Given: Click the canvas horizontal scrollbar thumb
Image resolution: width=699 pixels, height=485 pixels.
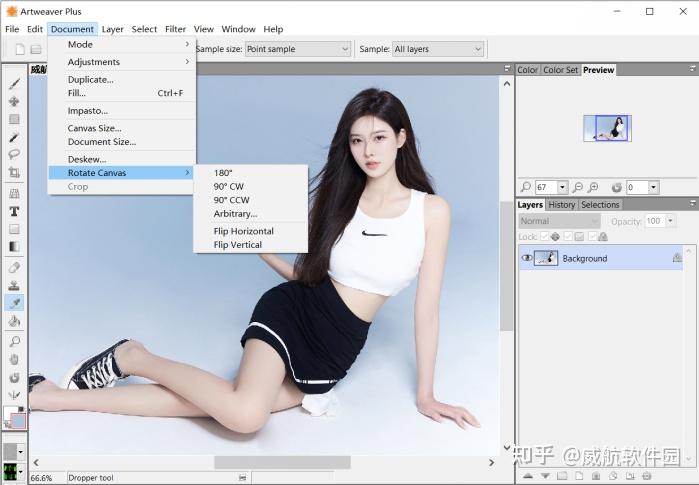Looking at the screenshot, I should [282, 462].
